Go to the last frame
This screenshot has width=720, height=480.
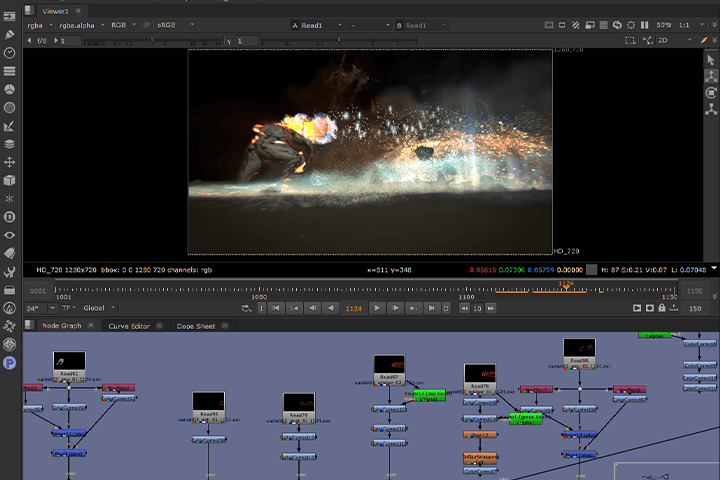point(431,308)
